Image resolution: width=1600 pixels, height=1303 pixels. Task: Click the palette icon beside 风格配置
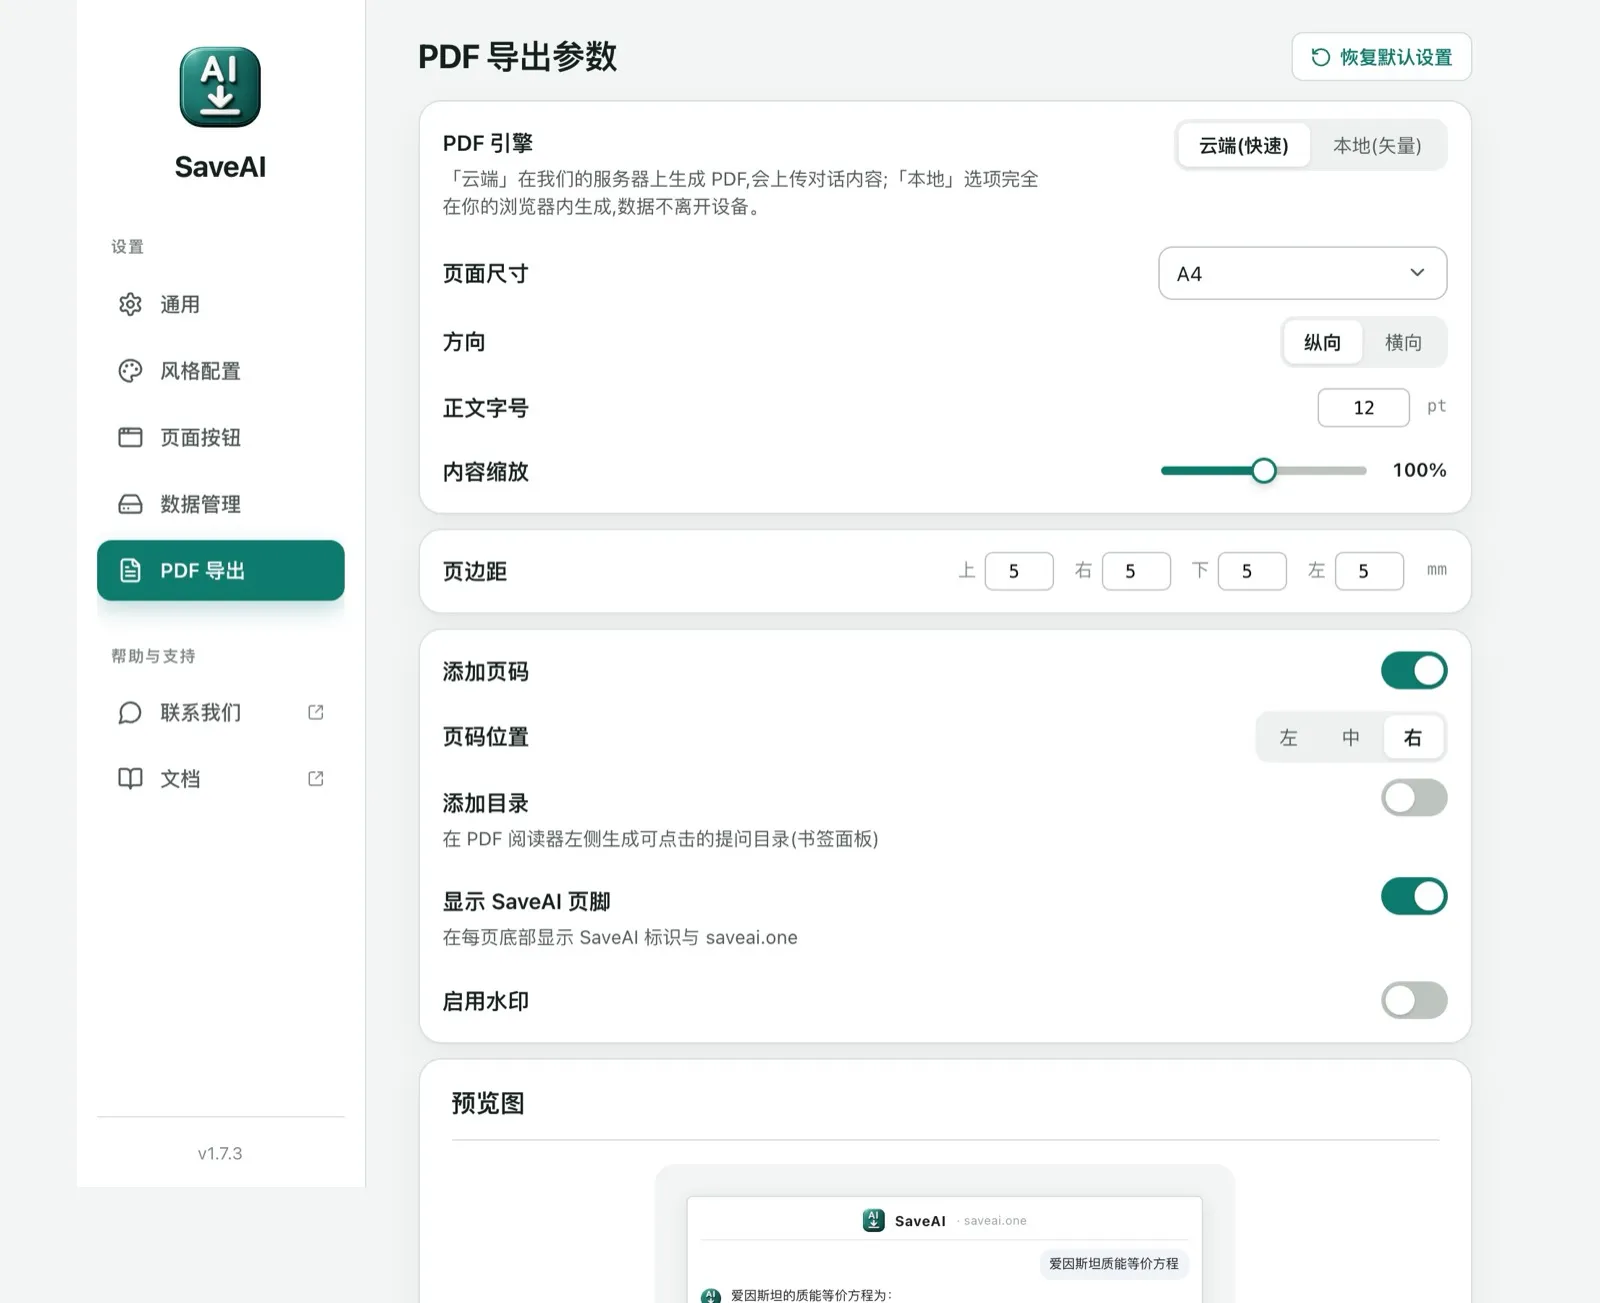130,371
